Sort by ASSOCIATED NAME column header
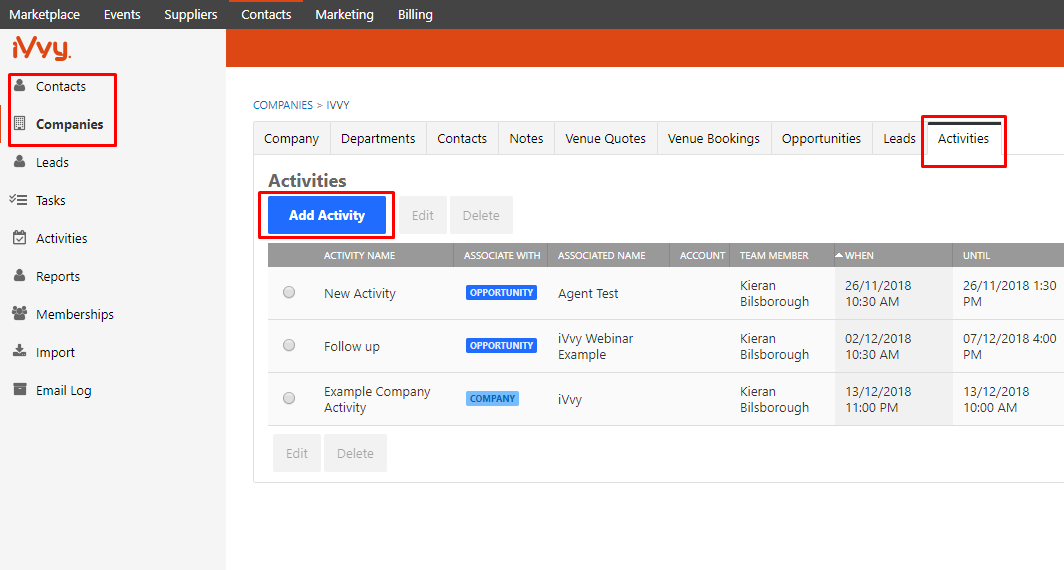The image size is (1064, 570). click(x=602, y=255)
